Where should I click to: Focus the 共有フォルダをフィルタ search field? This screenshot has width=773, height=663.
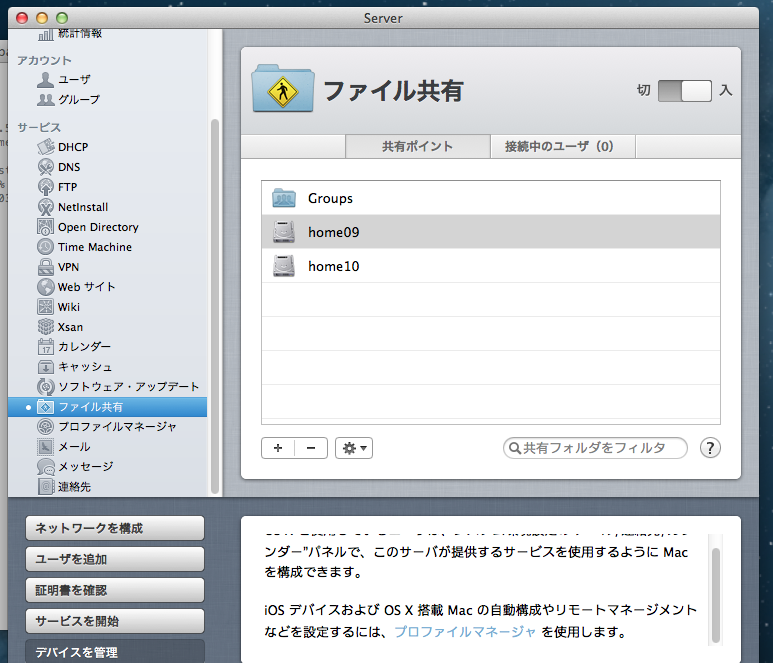pos(595,448)
